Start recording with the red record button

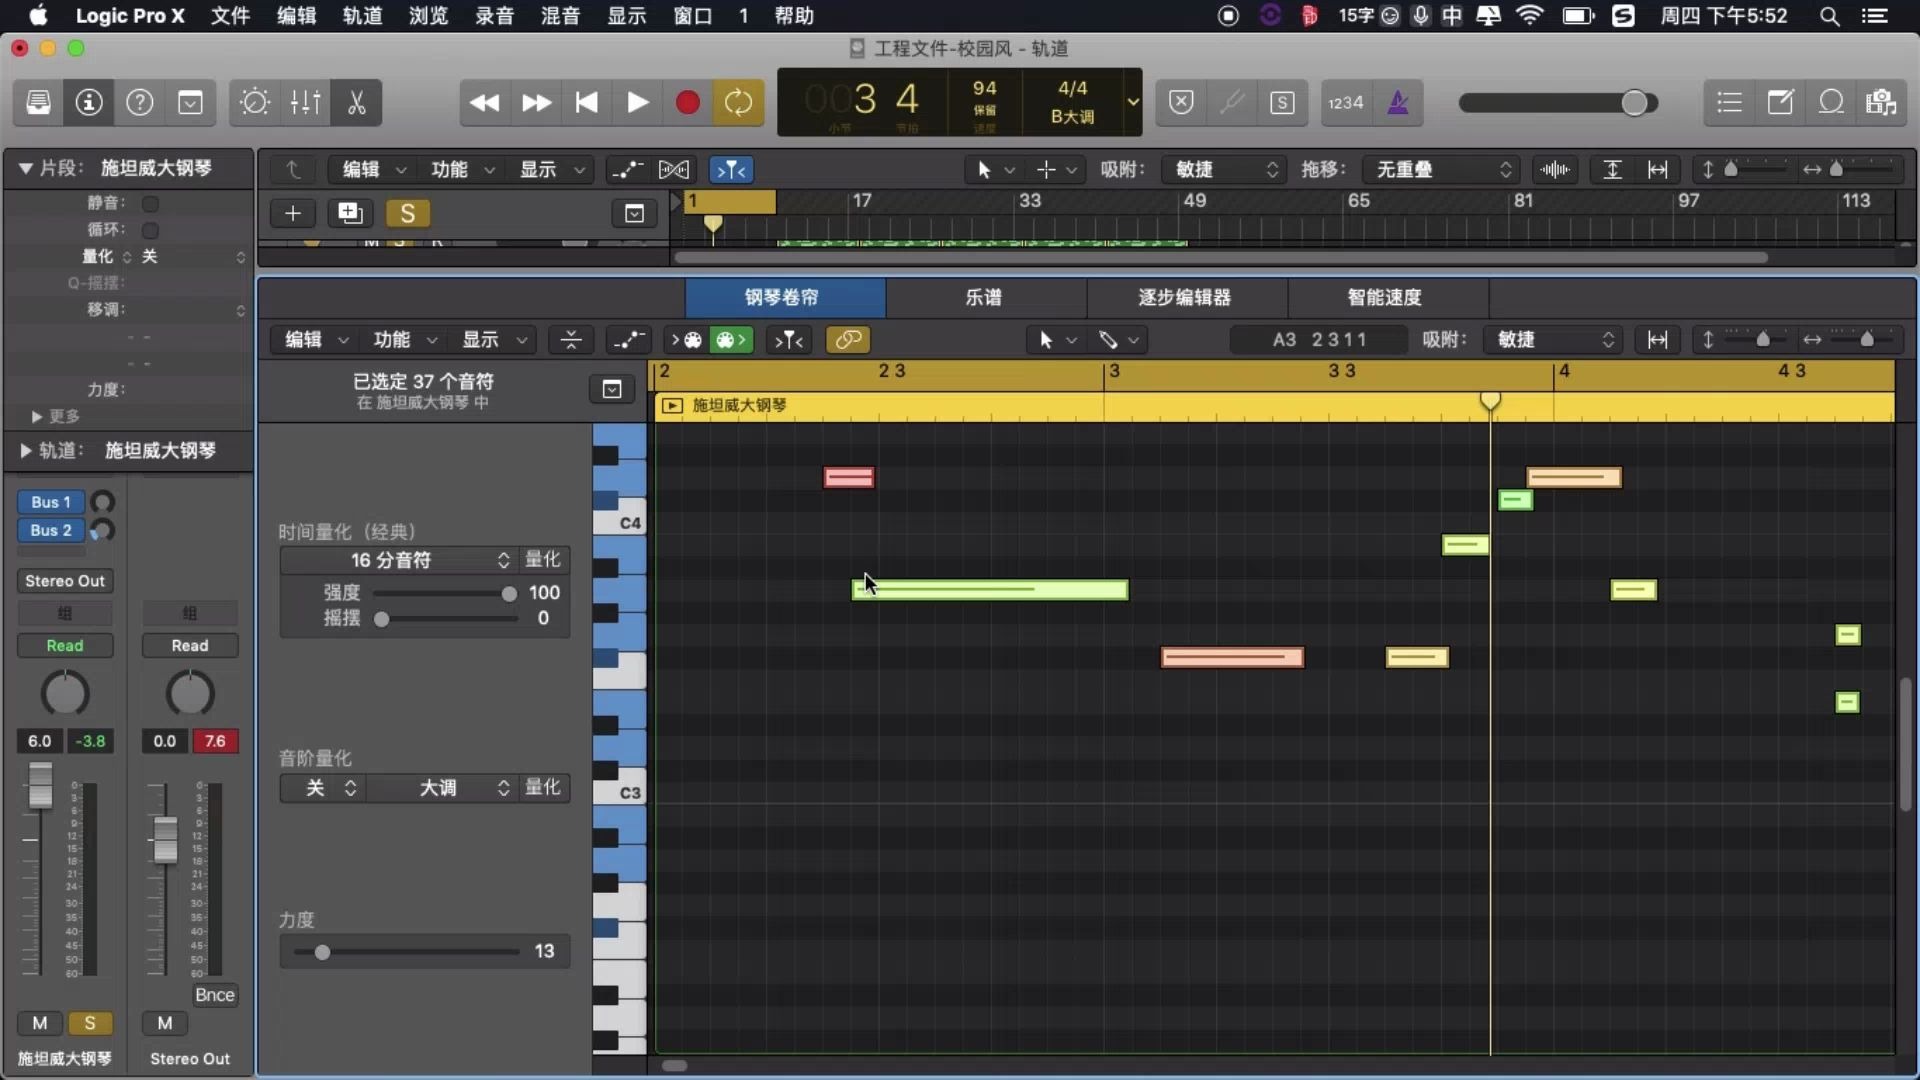point(687,102)
